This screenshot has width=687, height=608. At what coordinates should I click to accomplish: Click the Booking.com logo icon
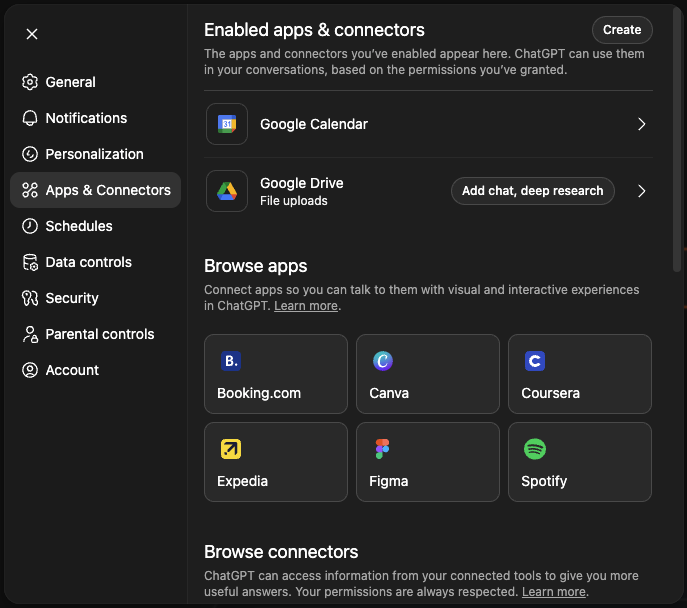(x=231, y=361)
